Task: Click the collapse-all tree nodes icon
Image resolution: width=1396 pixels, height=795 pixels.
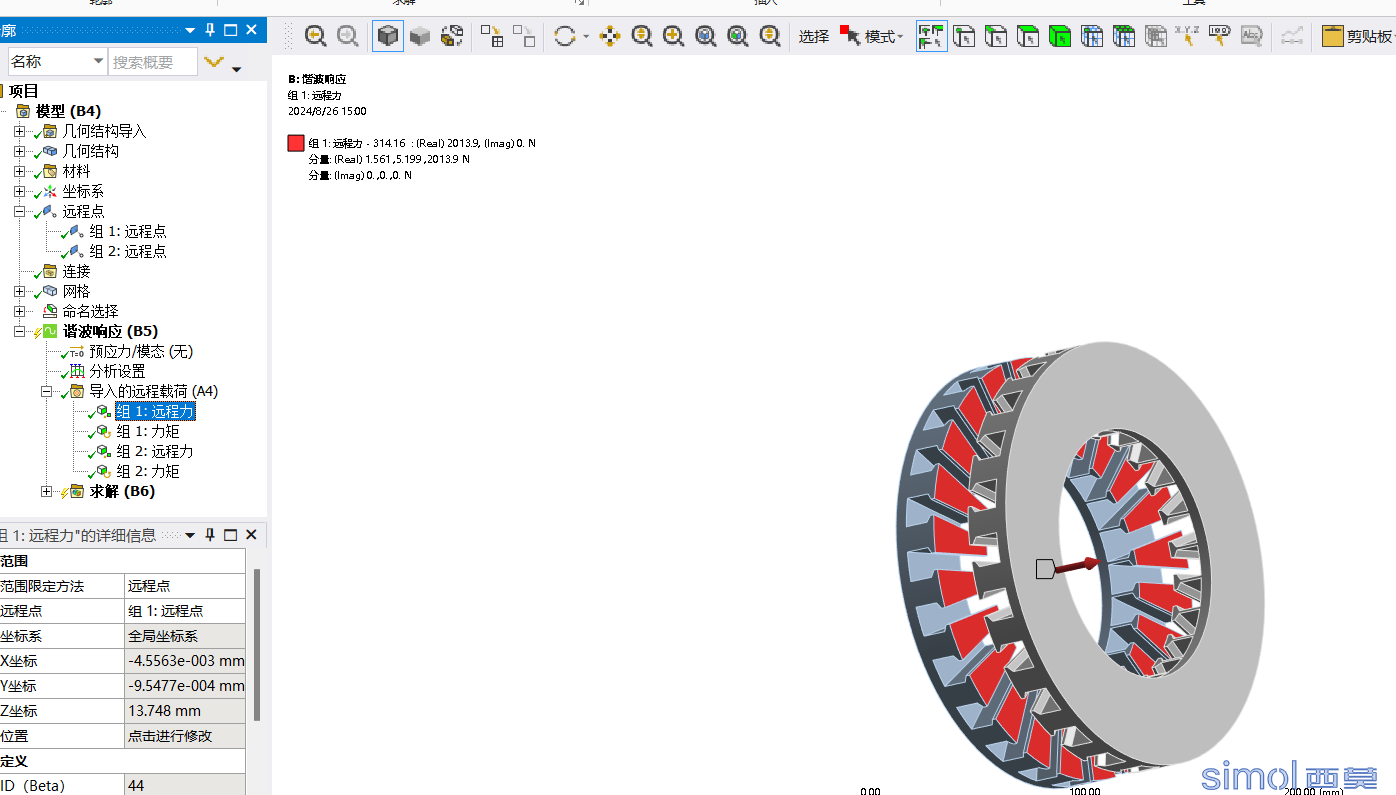Action: (524, 36)
